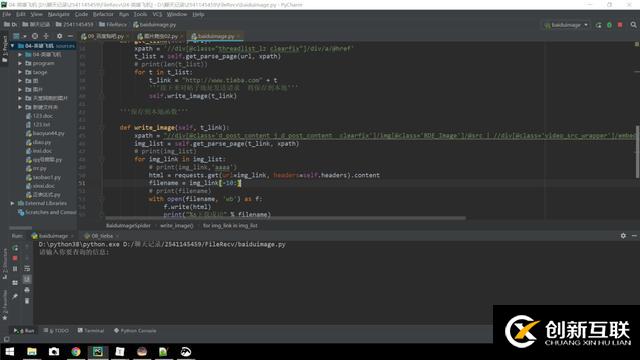Click BaiduImageSpider in the editor breadcrumb
The image size is (640, 360).
128,225
